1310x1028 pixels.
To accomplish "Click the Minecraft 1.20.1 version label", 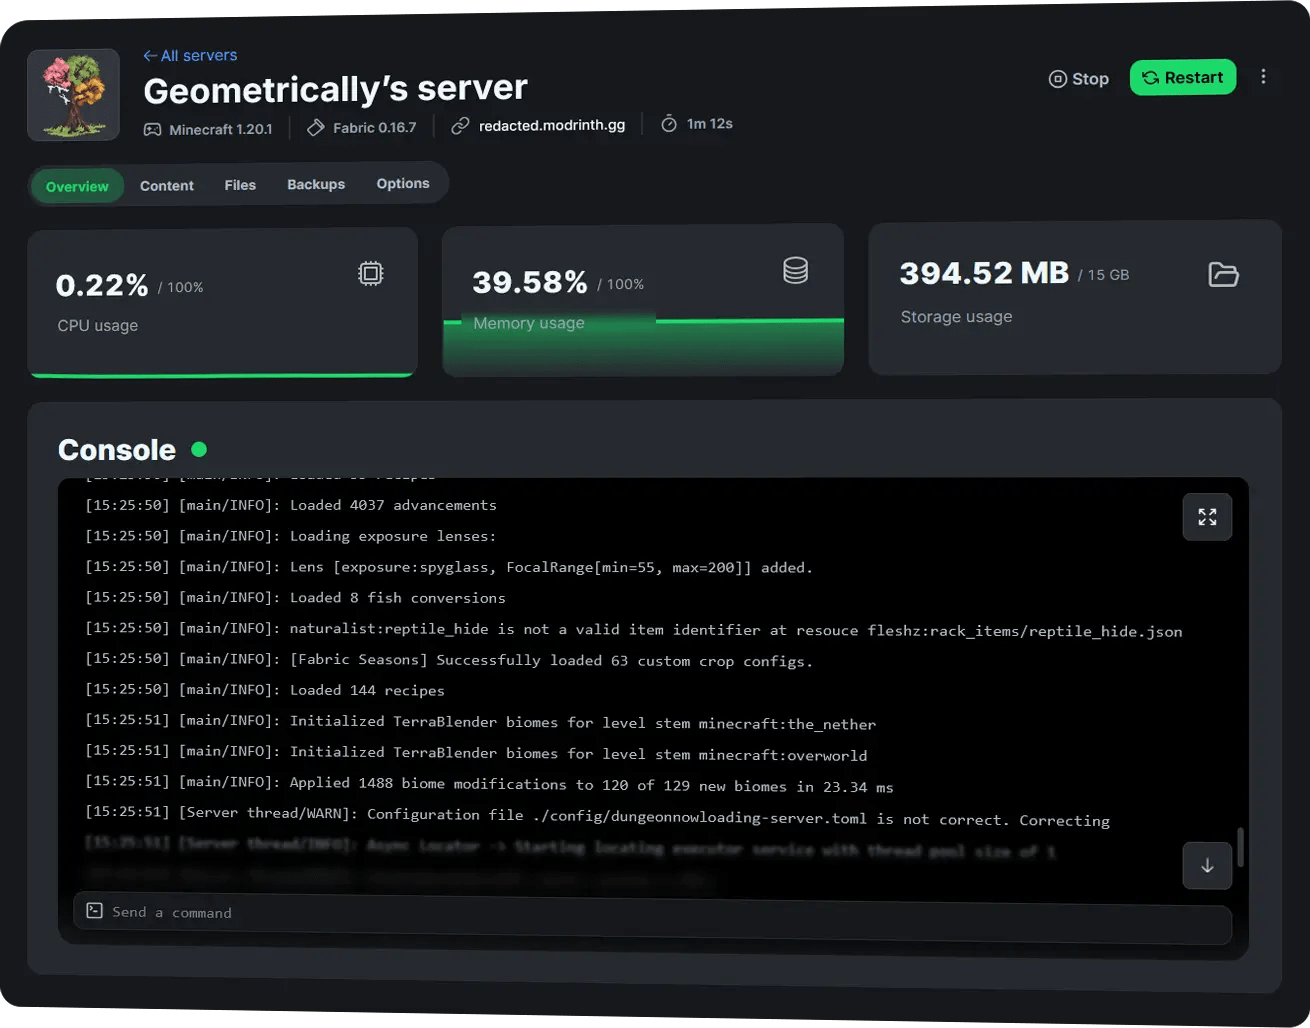I will (x=220, y=130).
